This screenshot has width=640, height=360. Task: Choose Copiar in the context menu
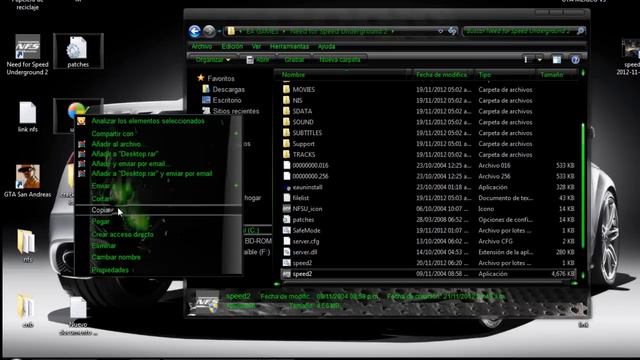pos(158,210)
